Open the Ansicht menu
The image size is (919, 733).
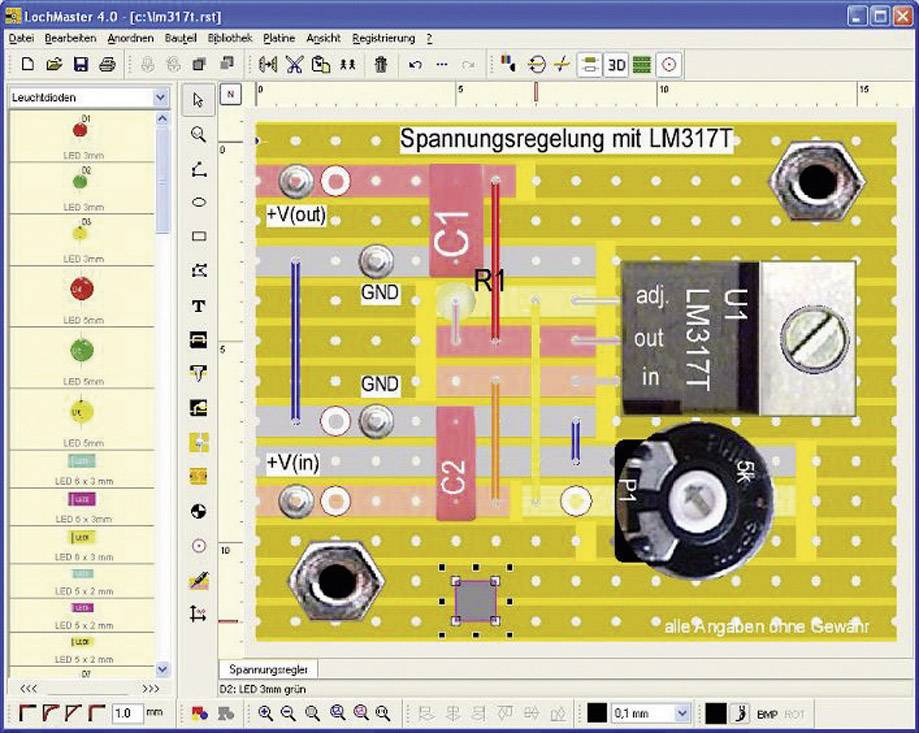pos(323,38)
